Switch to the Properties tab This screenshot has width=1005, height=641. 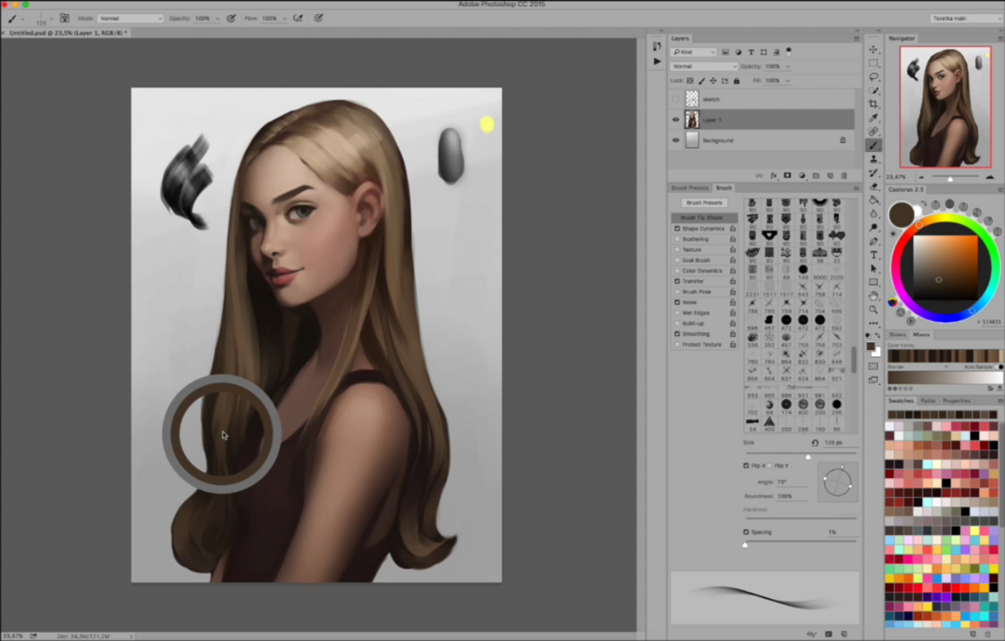956,401
